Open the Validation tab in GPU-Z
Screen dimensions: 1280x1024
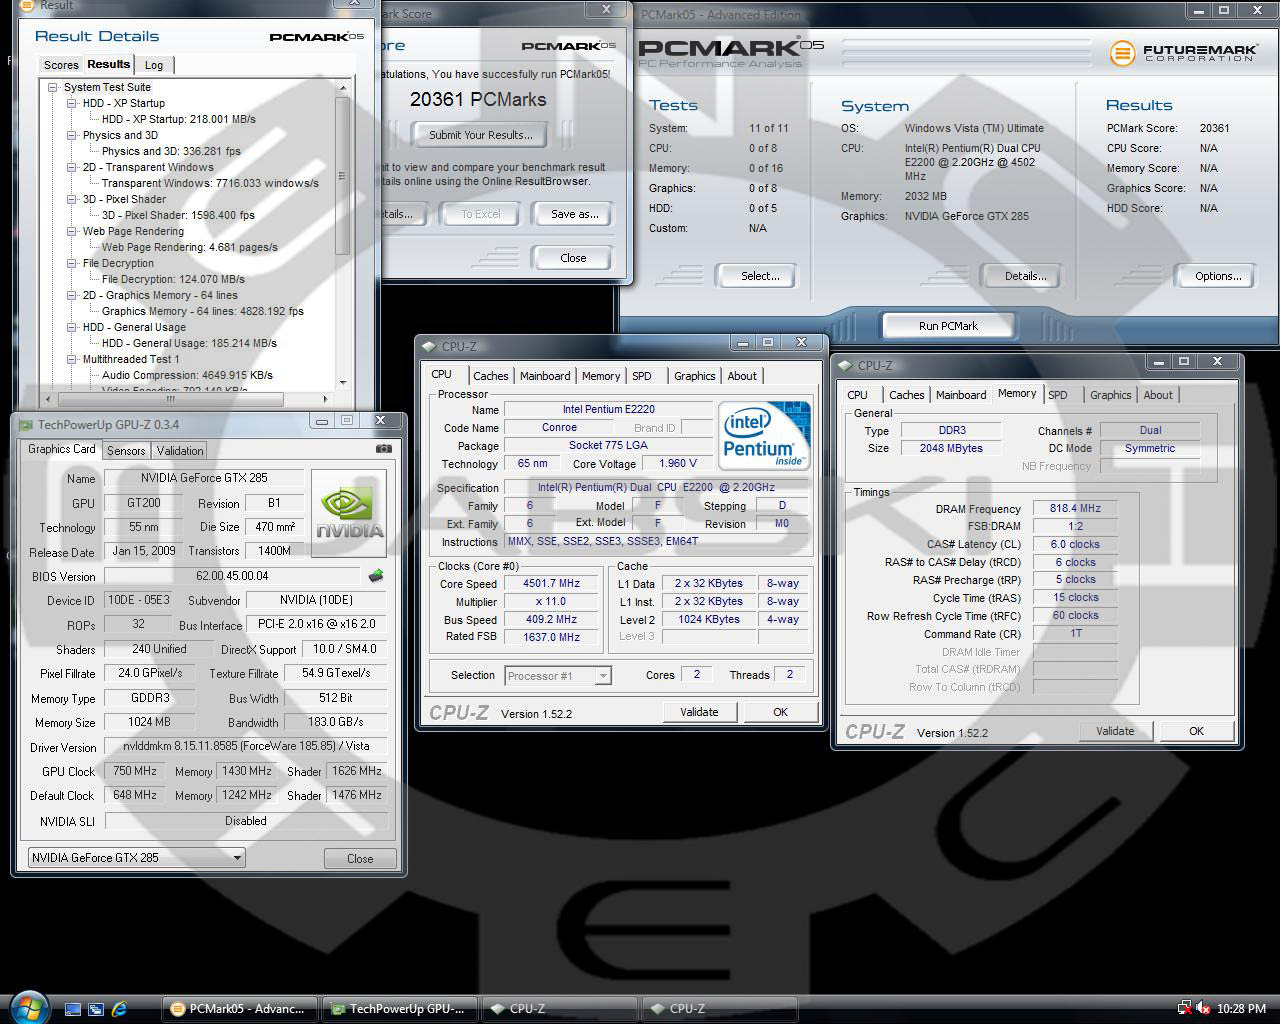pos(180,451)
